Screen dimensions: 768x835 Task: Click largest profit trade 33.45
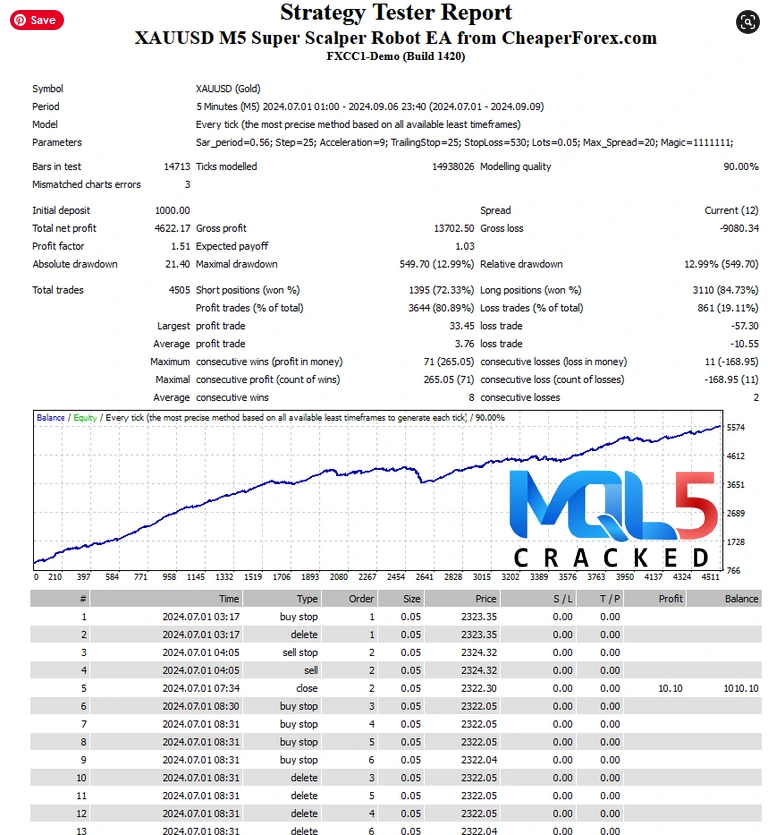462,326
